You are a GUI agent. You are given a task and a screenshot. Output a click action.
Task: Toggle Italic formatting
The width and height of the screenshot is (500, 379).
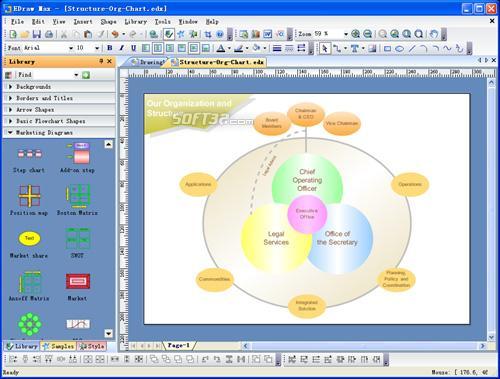(122, 48)
